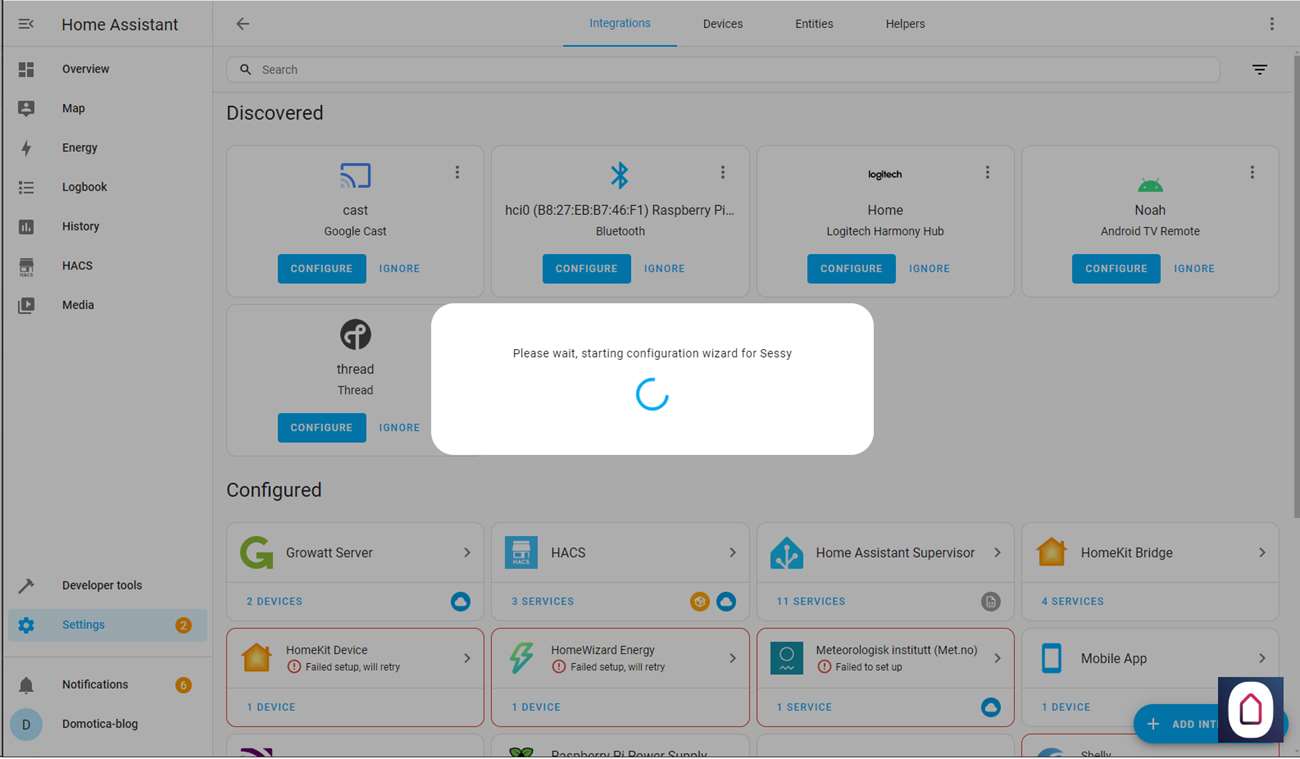
Task: Switch to the Integrations tab
Action: [x=620, y=24]
